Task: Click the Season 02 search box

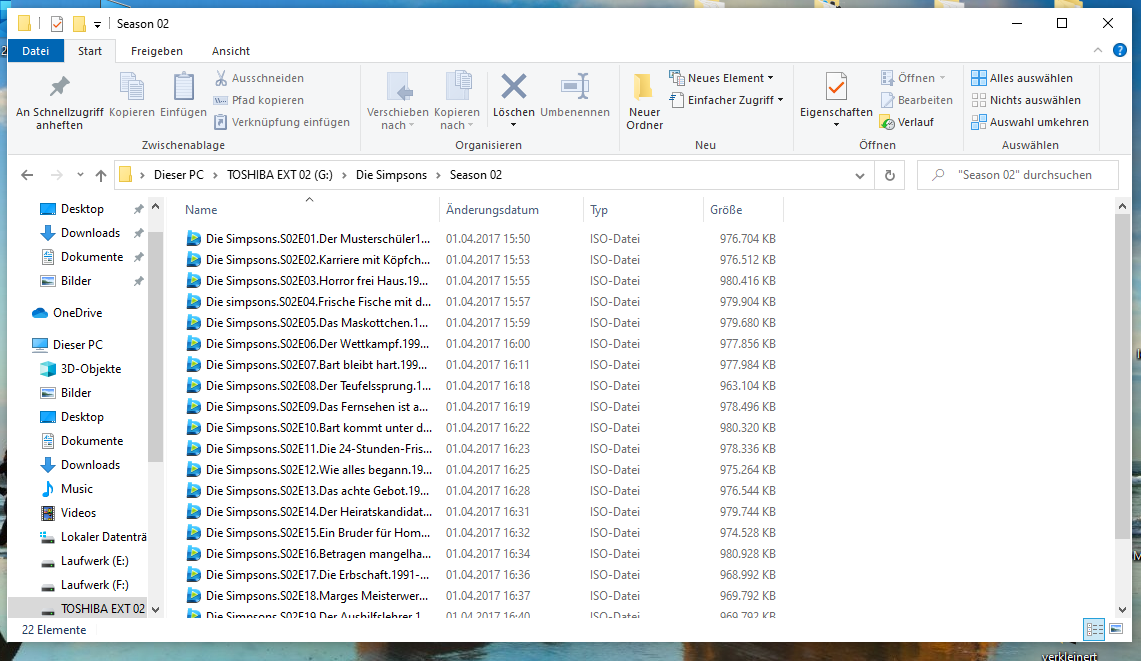Action: tap(1017, 175)
